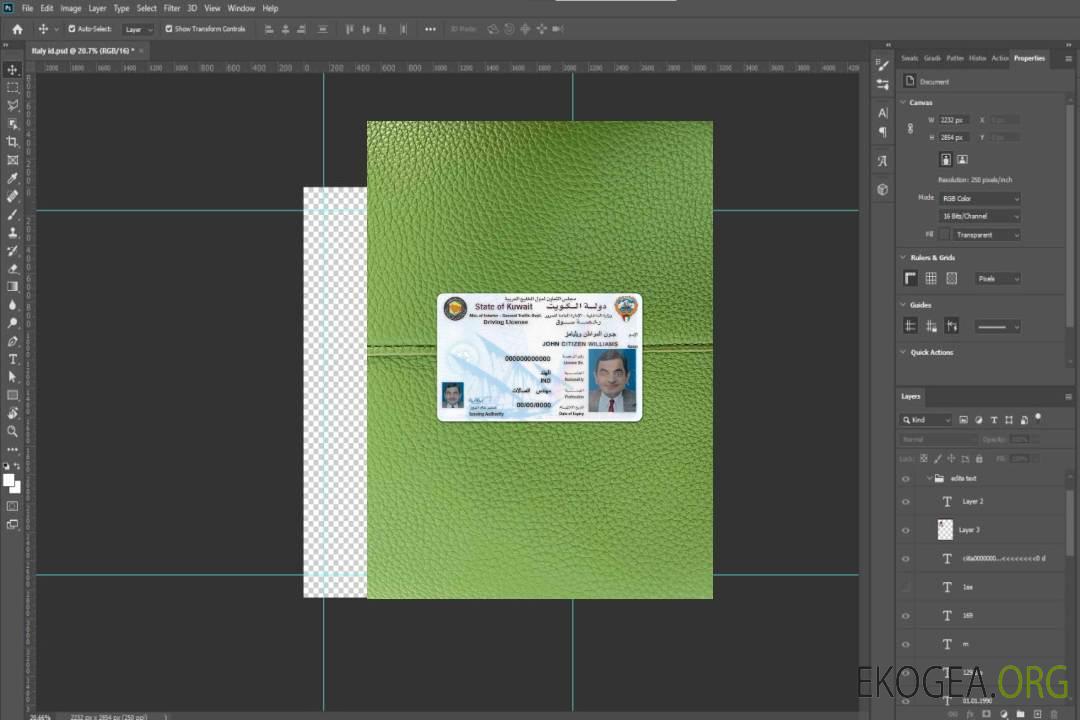Hide the '169' text layer
Viewport: 1080px width, 720px height.
906,616
